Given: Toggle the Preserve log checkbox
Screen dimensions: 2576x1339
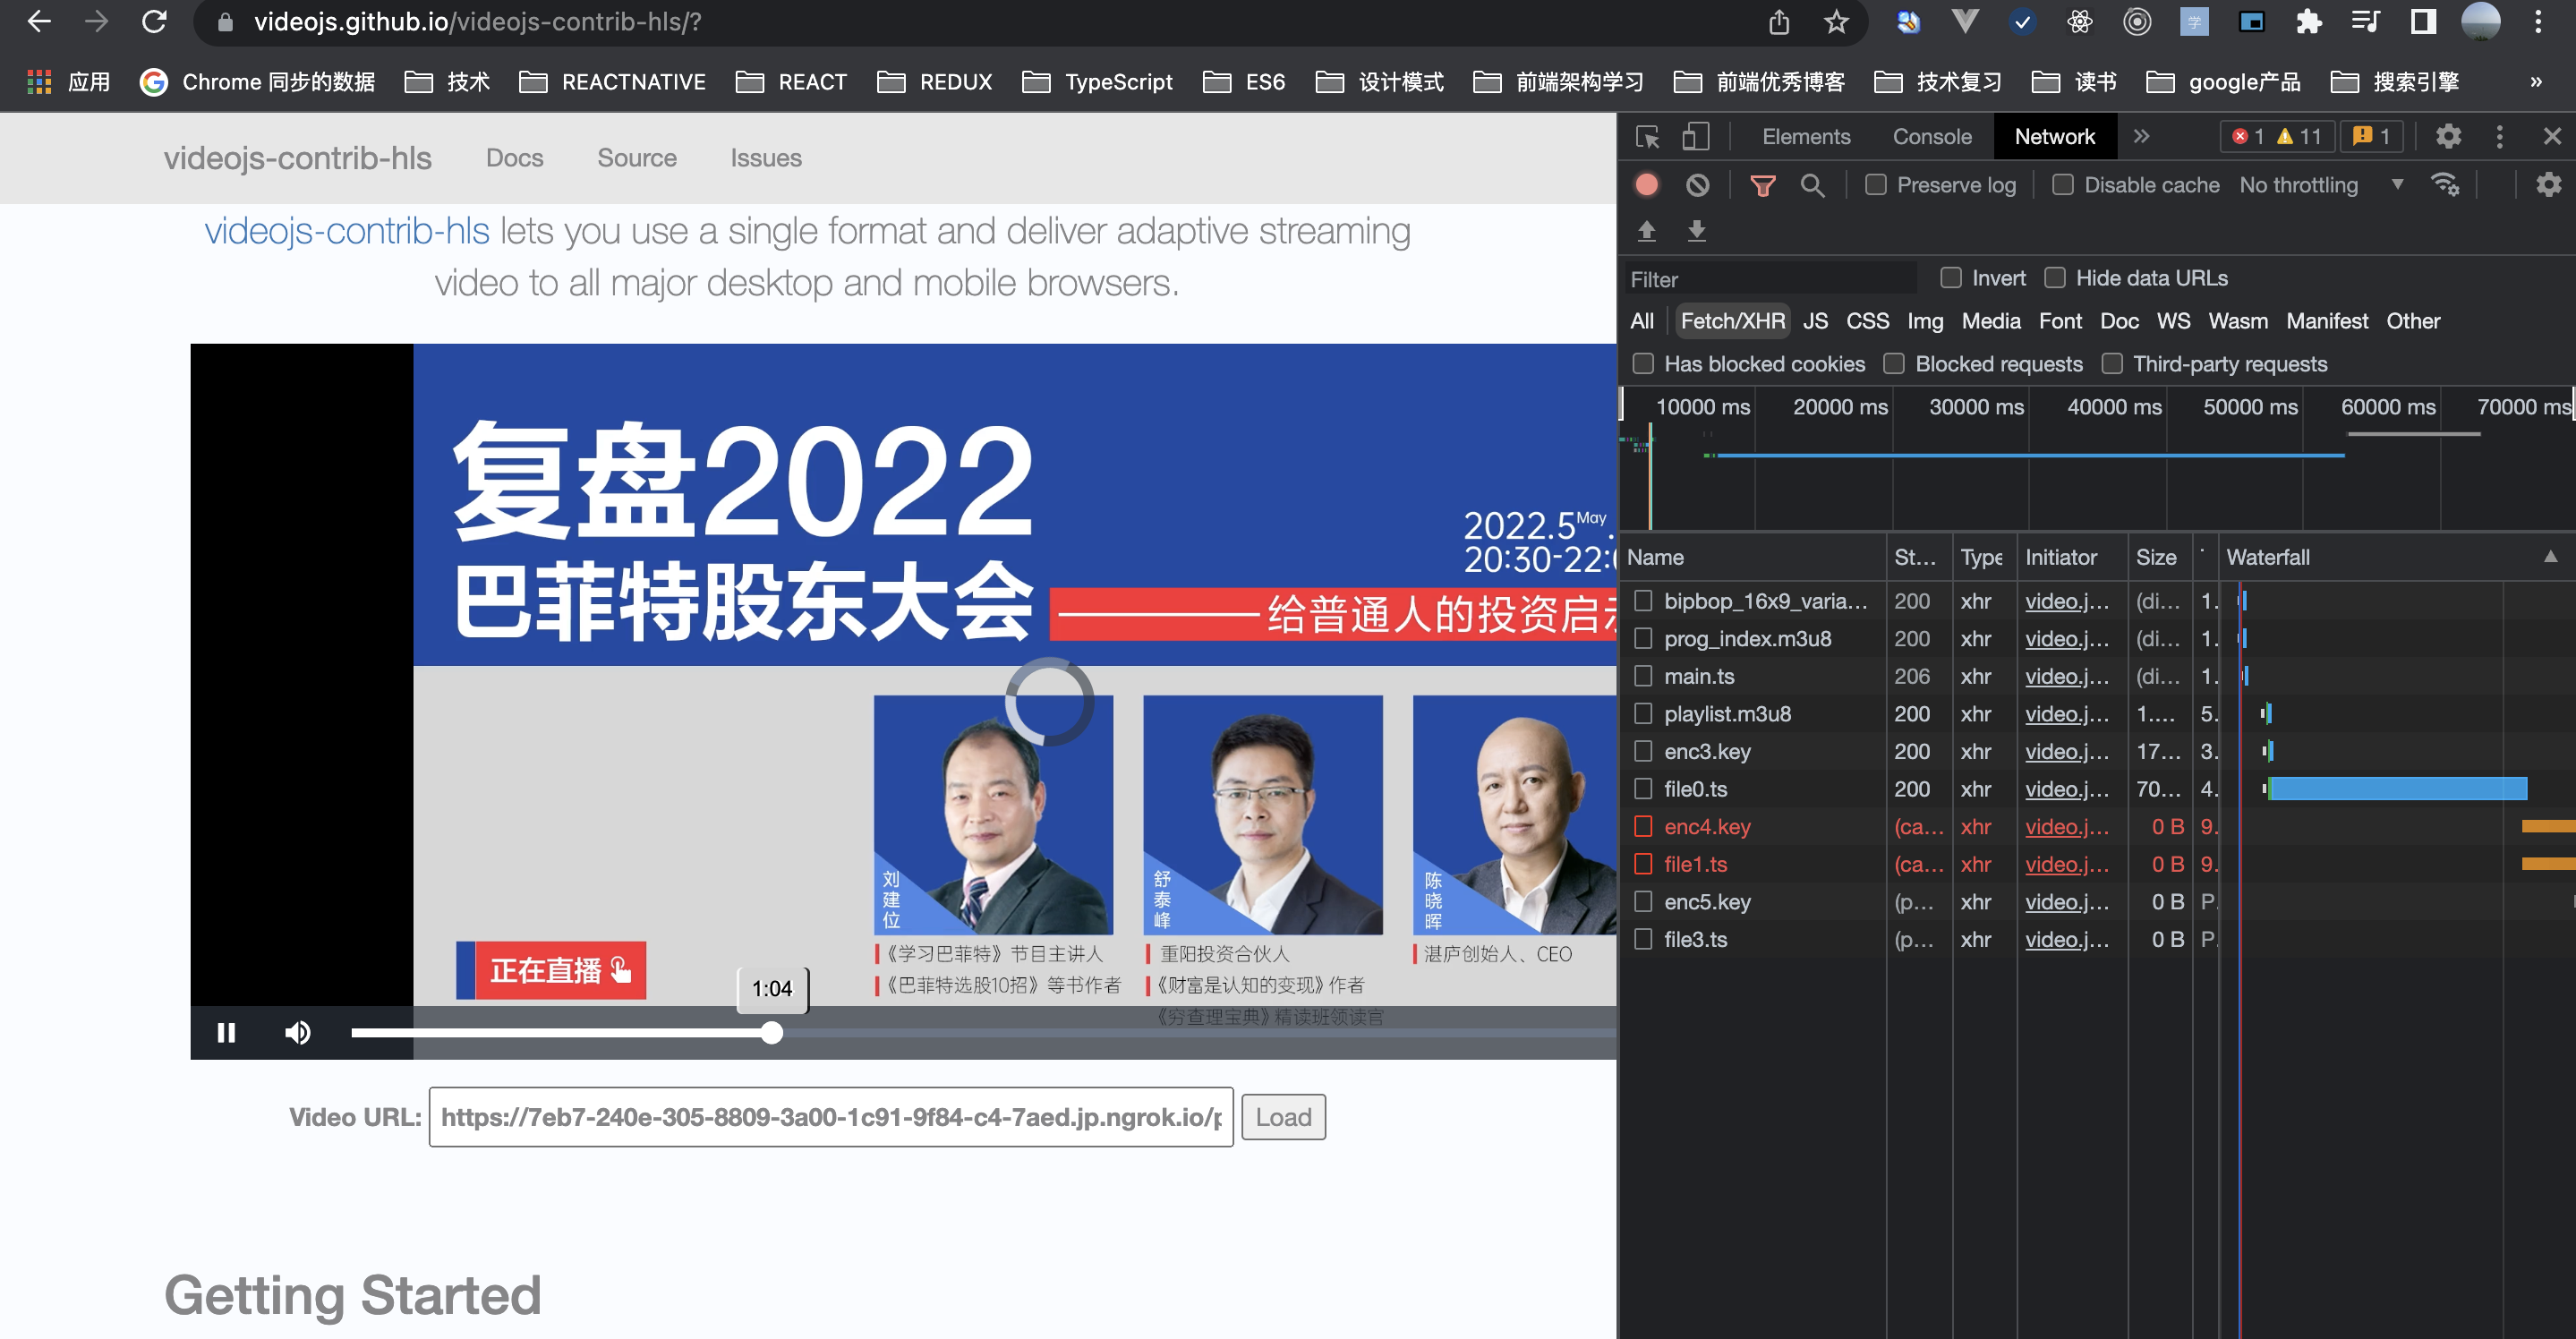Looking at the screenshot, I should point(1878,185).
